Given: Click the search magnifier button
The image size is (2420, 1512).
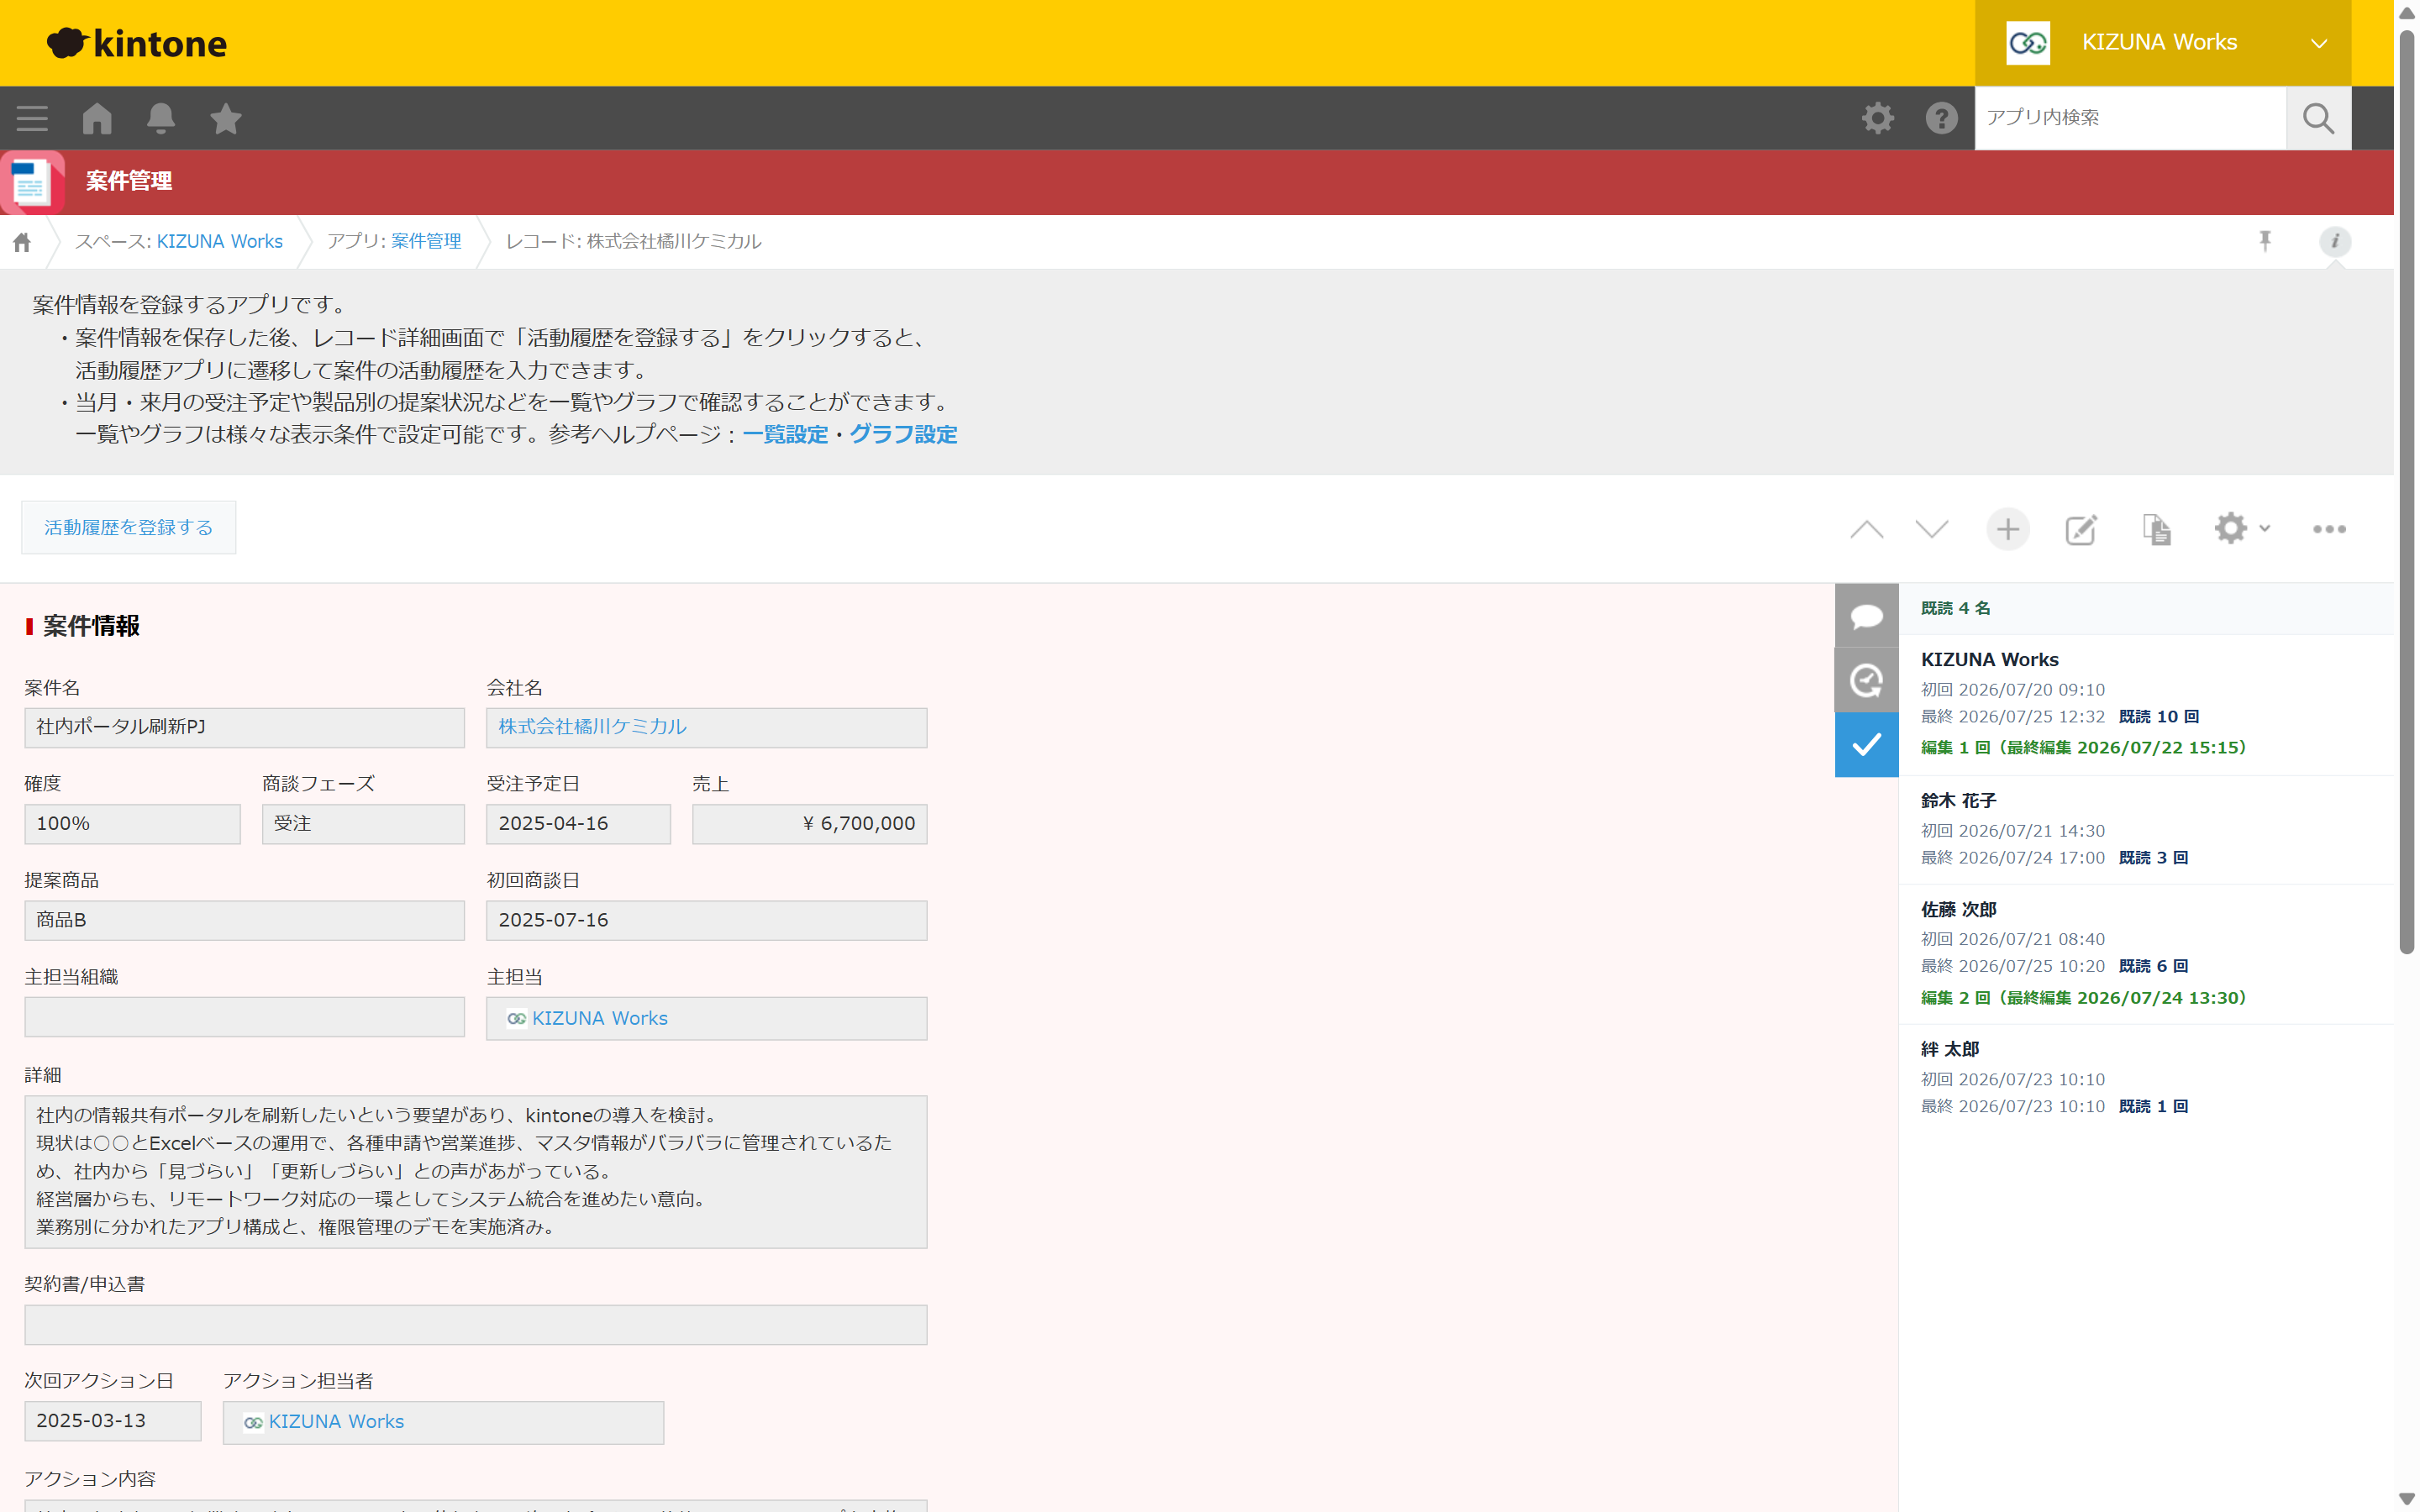Looking at the screenshot, I should point(2318,118).
